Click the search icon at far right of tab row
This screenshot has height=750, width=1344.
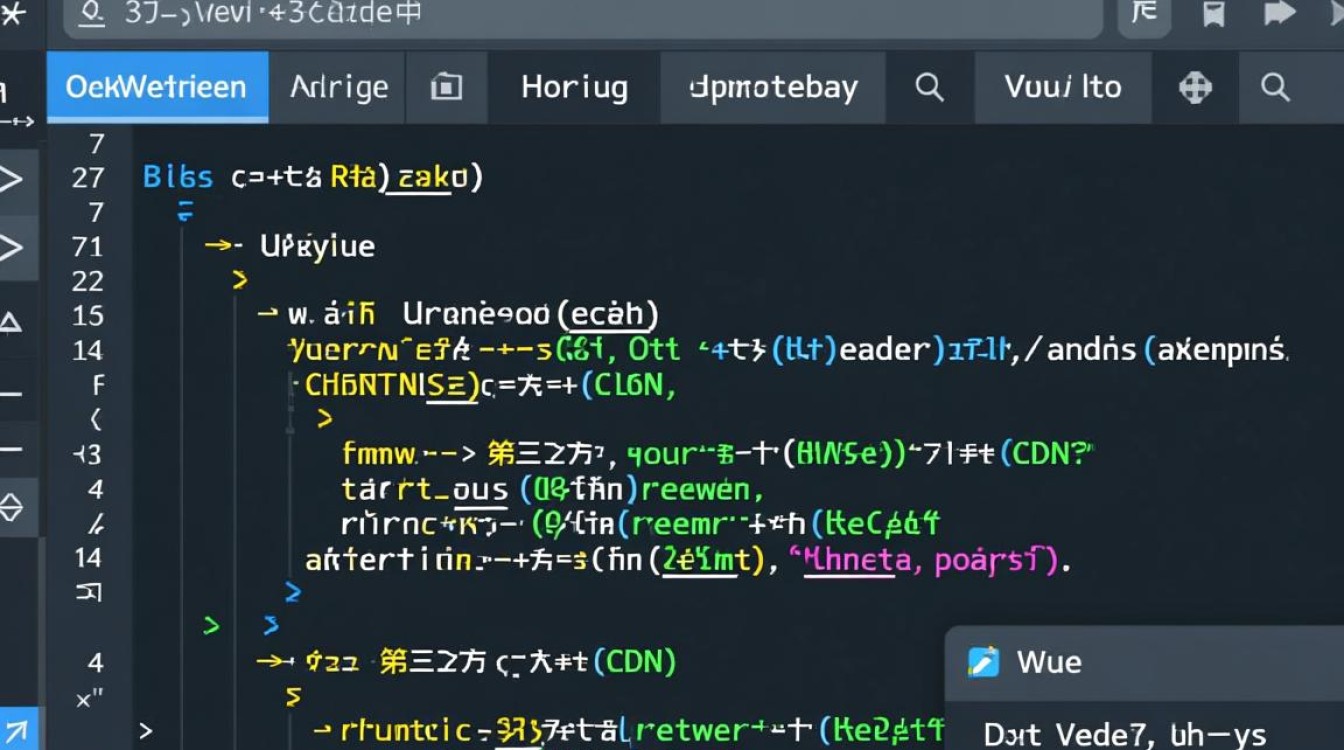tap(1275, 88)
